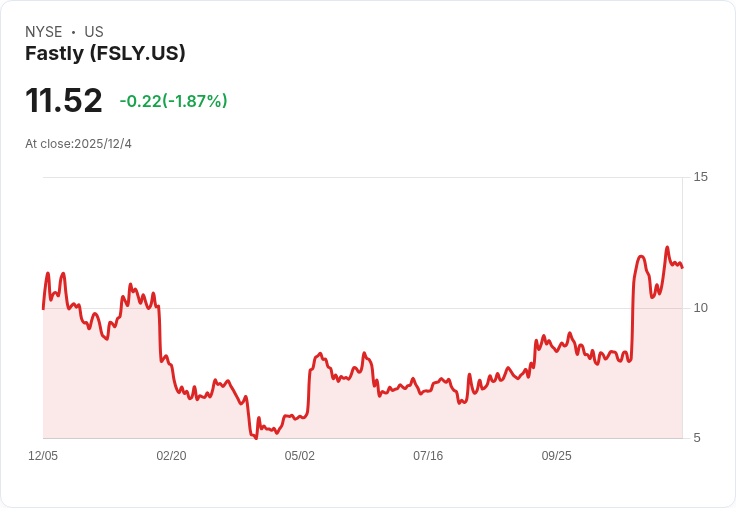
Task: Select the US market label
Action: 94,32
